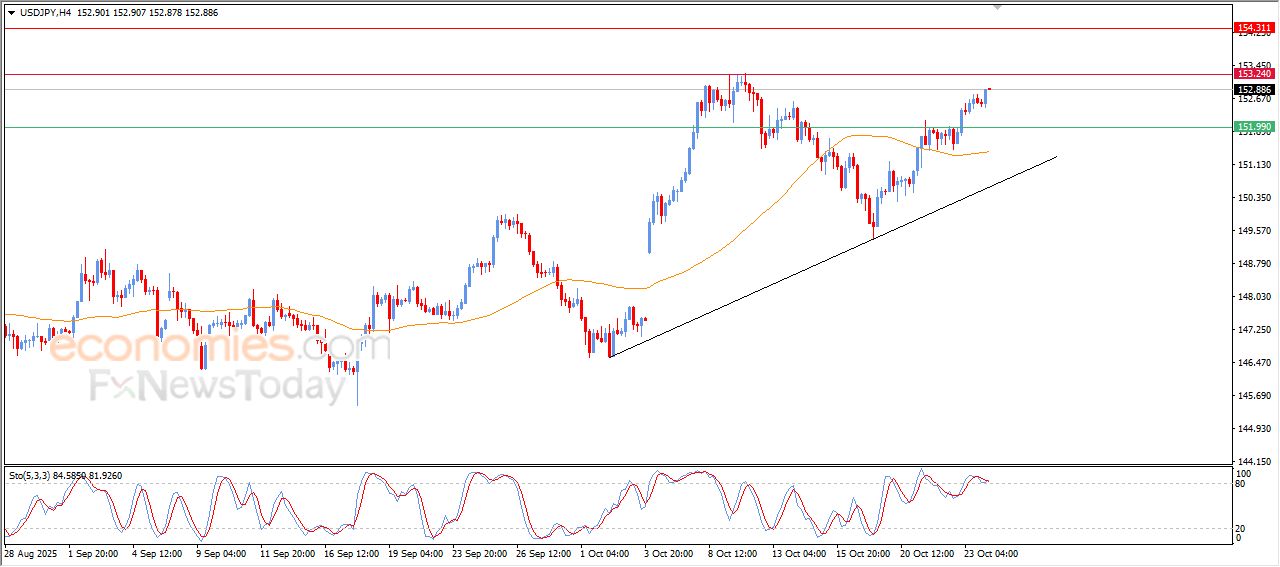1280x567 pixels.
Task: Select the green 151.990 price label
Action: tap(1254, 127)
